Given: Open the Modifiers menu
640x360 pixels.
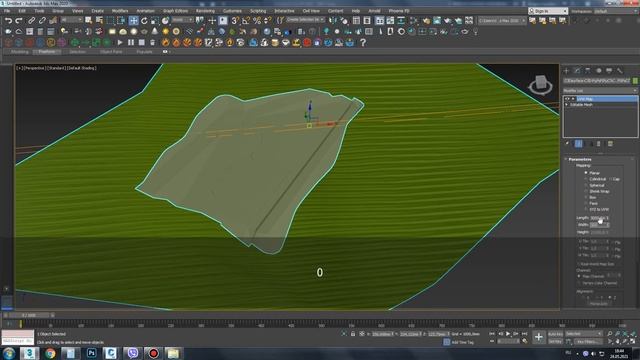Looking at the screenshot, I should click(x=120, y=11).
